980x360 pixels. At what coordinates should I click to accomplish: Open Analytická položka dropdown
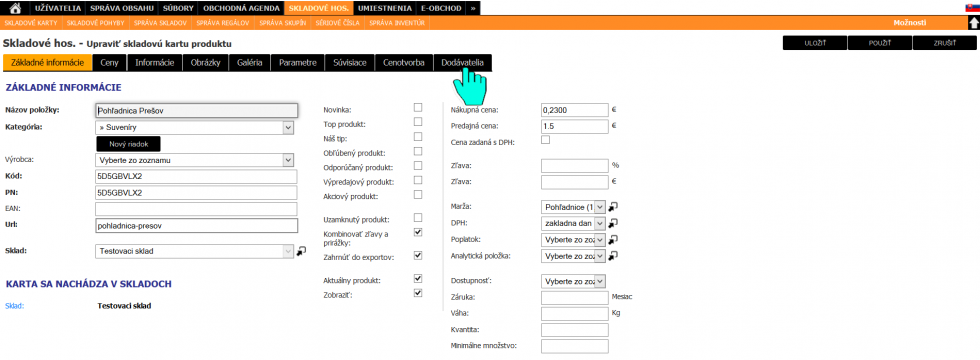(573, 255)
